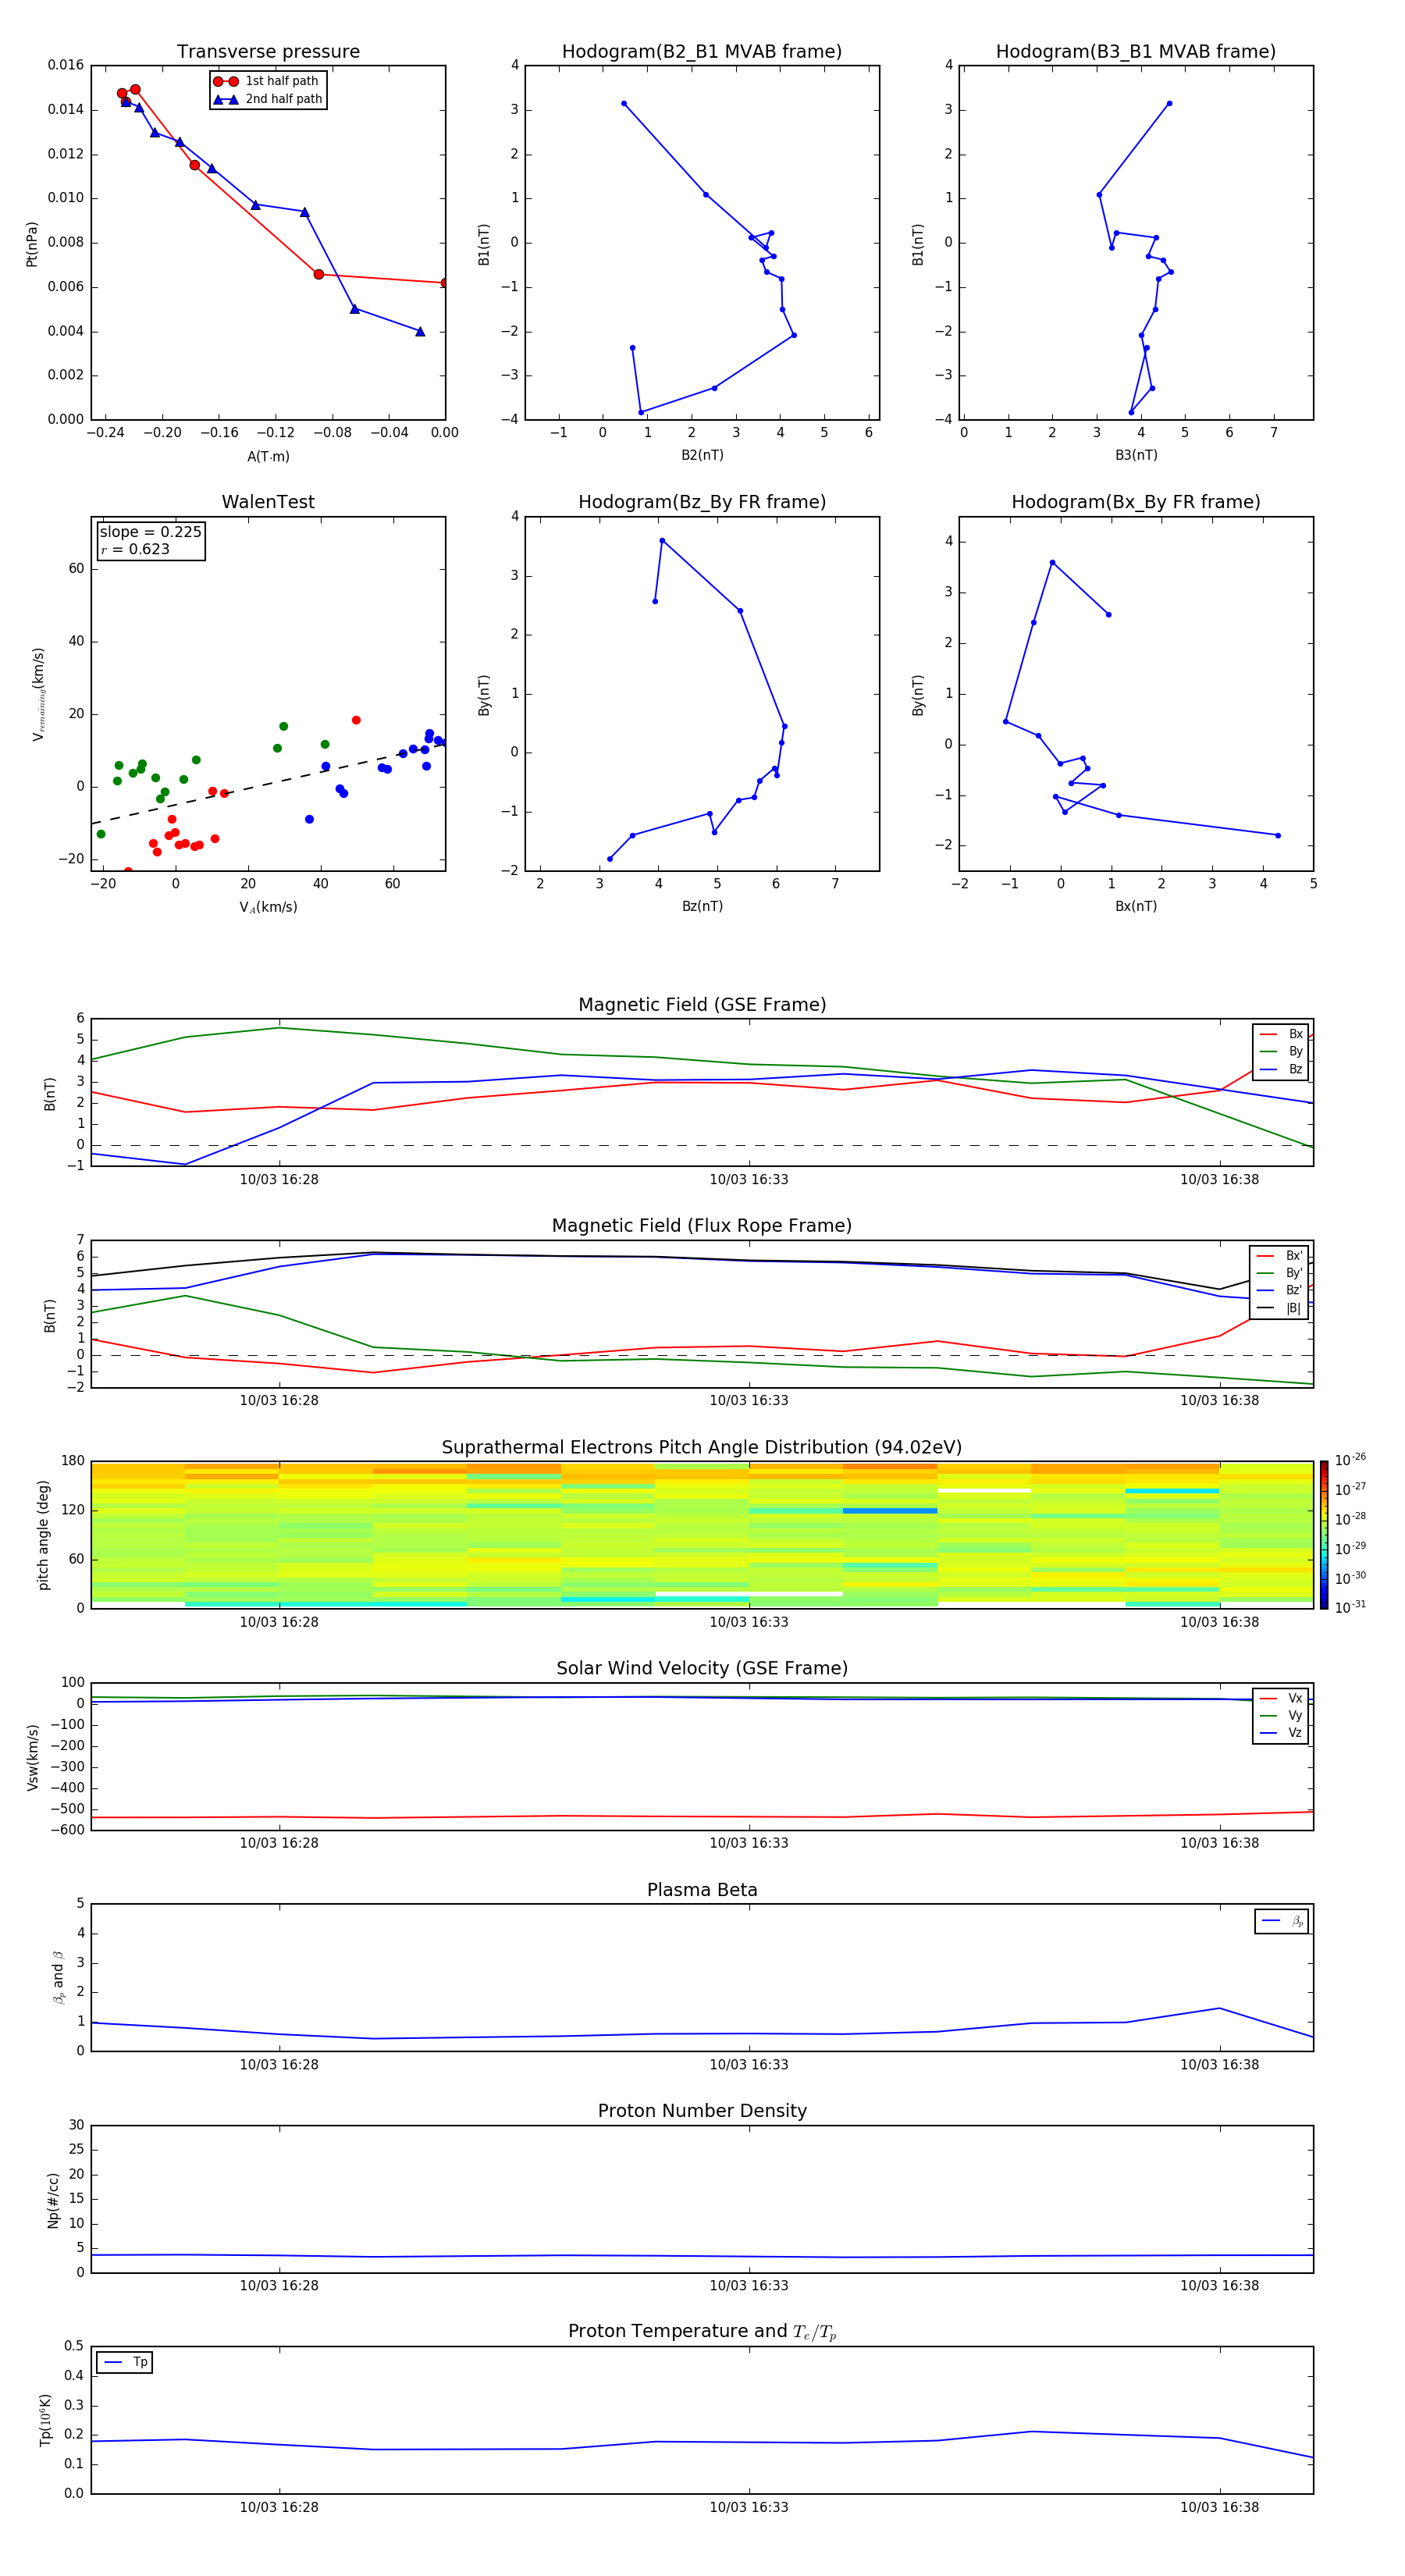Click the 'Vremaining(km/s)' y-axis label
The height and width of the screenshot is (2576, 1405).
click(x=38, y=694)
